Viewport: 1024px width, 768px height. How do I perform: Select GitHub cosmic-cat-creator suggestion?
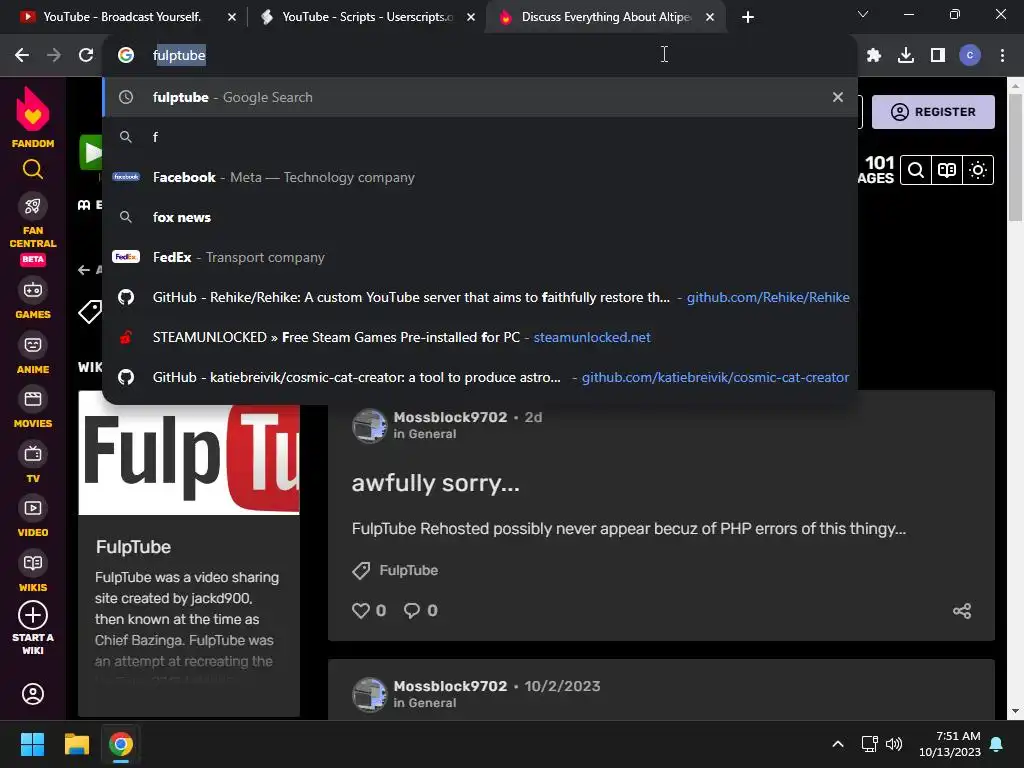480,377
